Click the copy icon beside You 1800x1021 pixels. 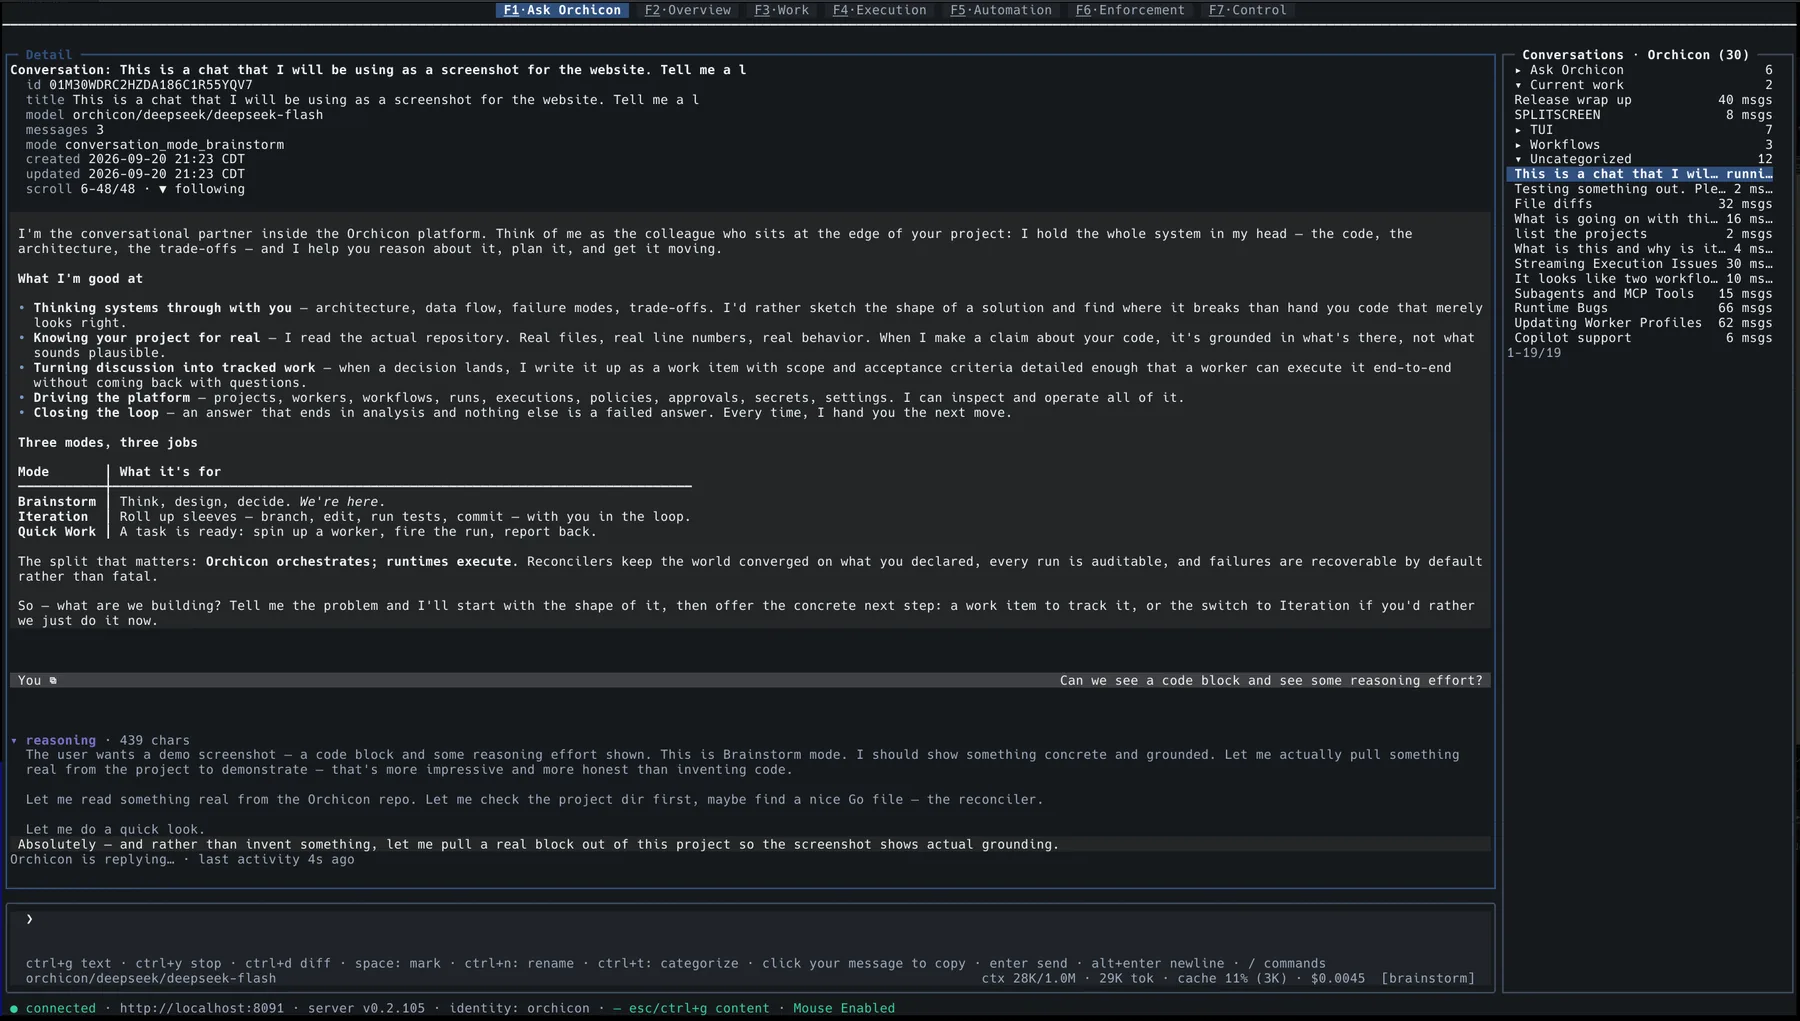[53, 681]
